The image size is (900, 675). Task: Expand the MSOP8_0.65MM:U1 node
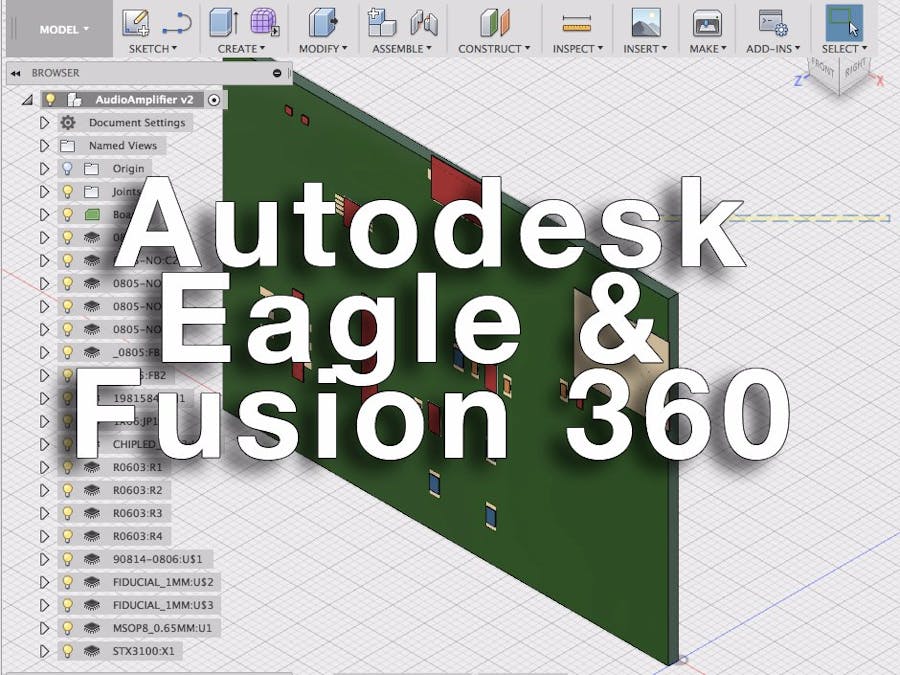pyautogui.click(x=44, y=628)
